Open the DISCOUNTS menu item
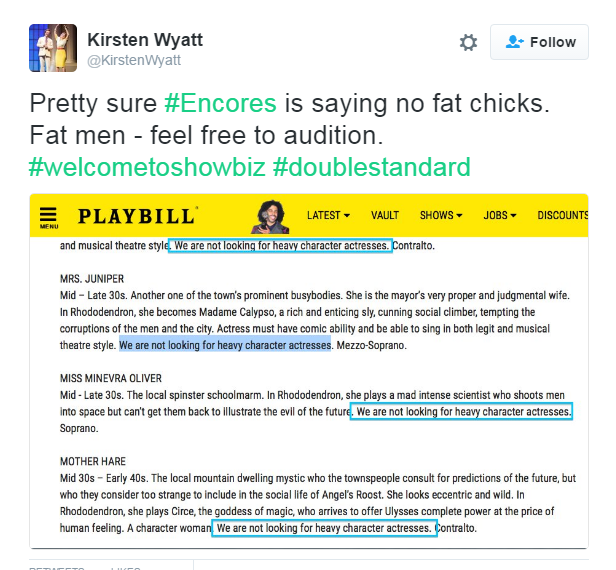 click(563, 215)
